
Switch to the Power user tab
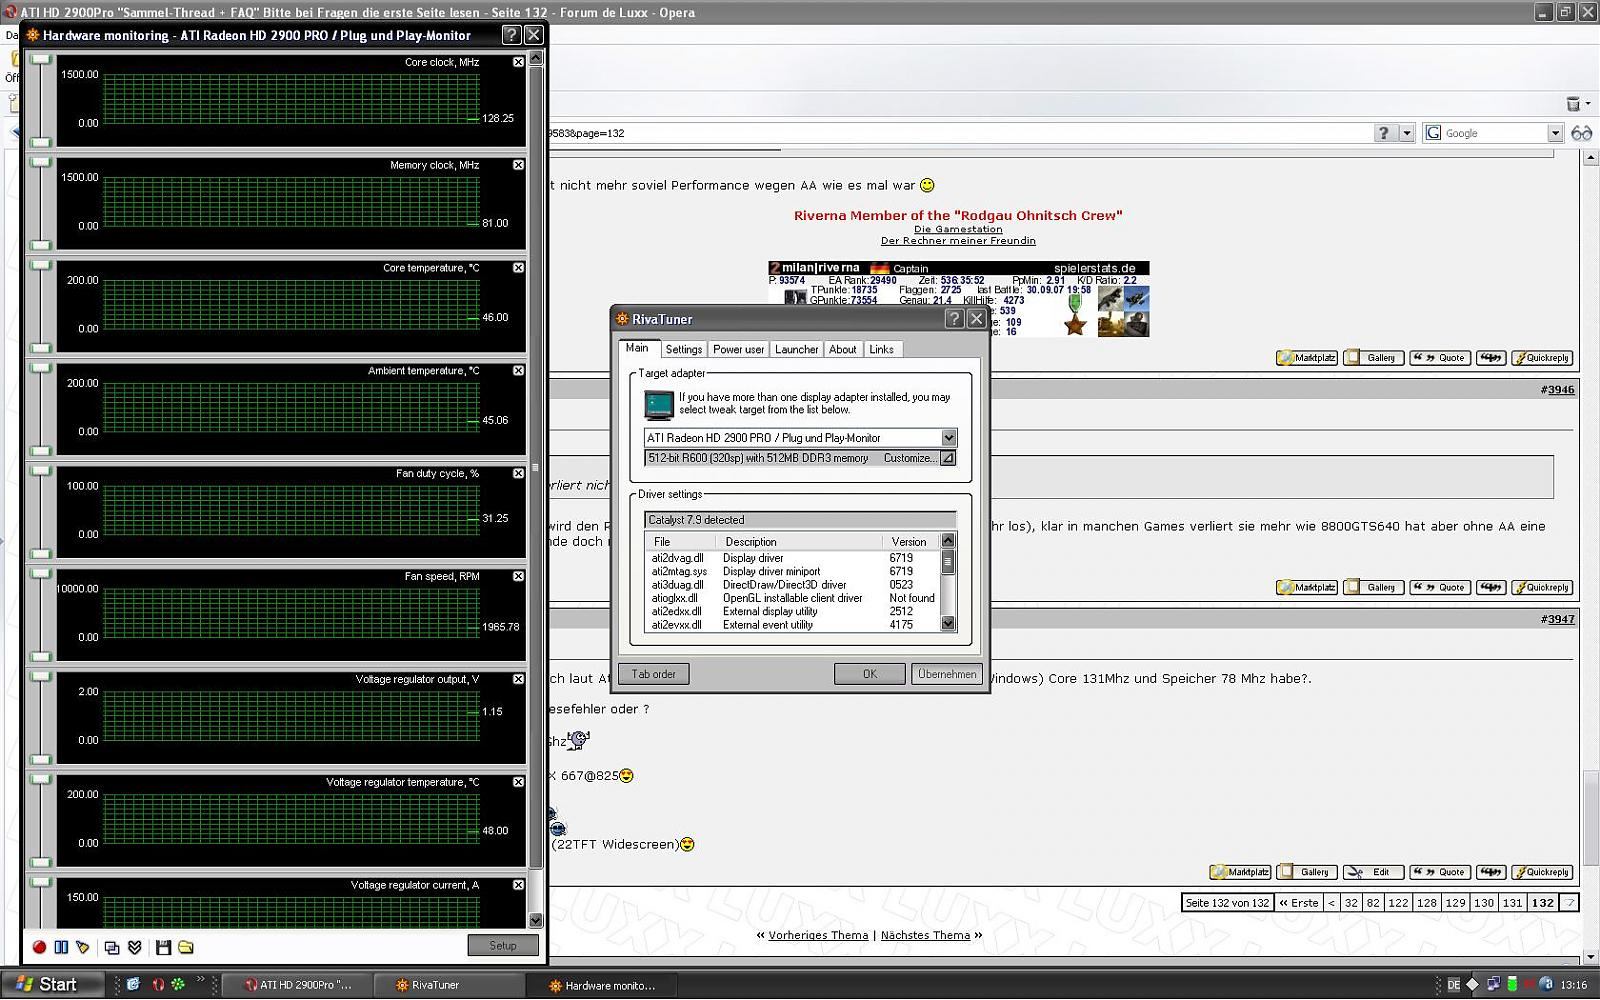coord(738,349)
